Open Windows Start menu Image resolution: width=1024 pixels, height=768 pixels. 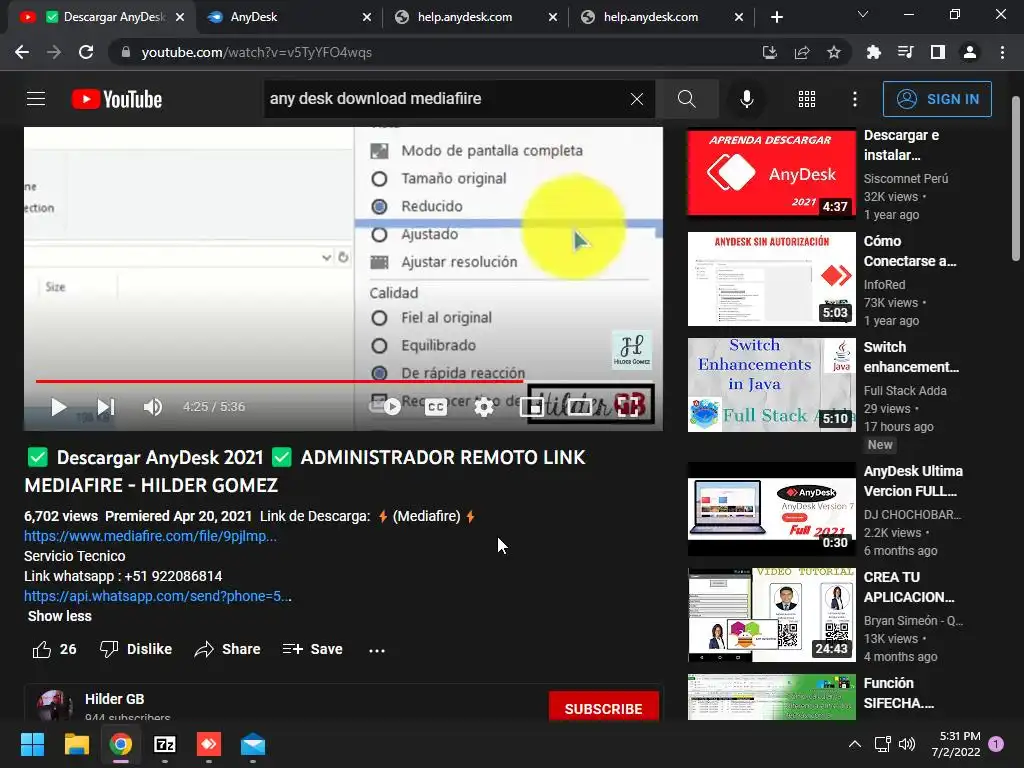coord(32,744)
